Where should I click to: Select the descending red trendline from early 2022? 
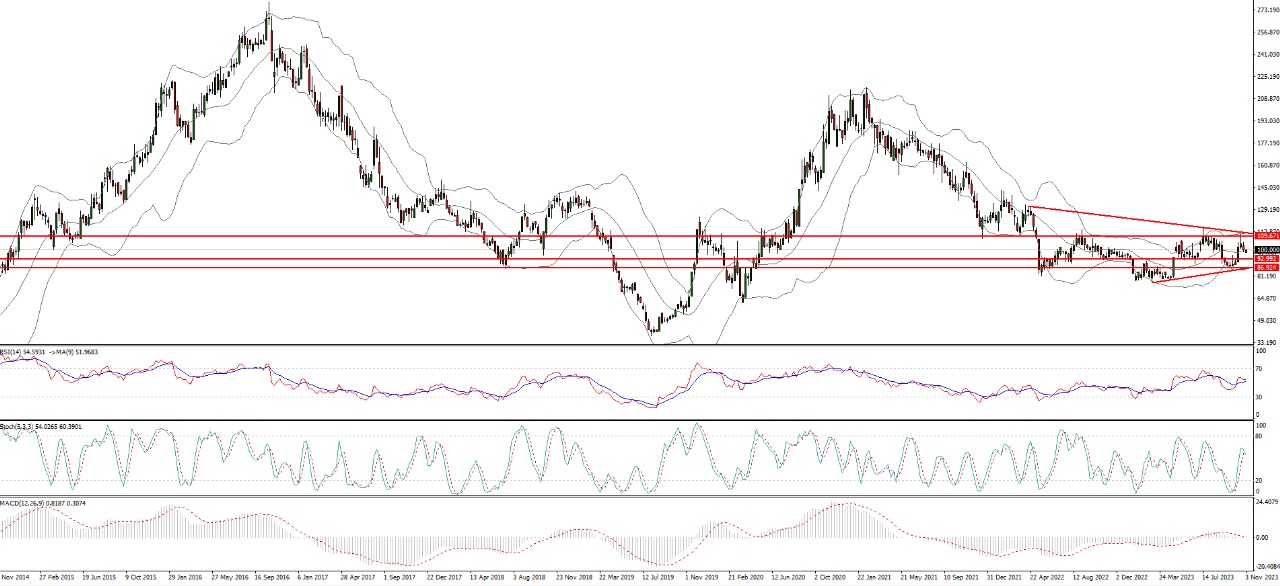click(1140, 220)
